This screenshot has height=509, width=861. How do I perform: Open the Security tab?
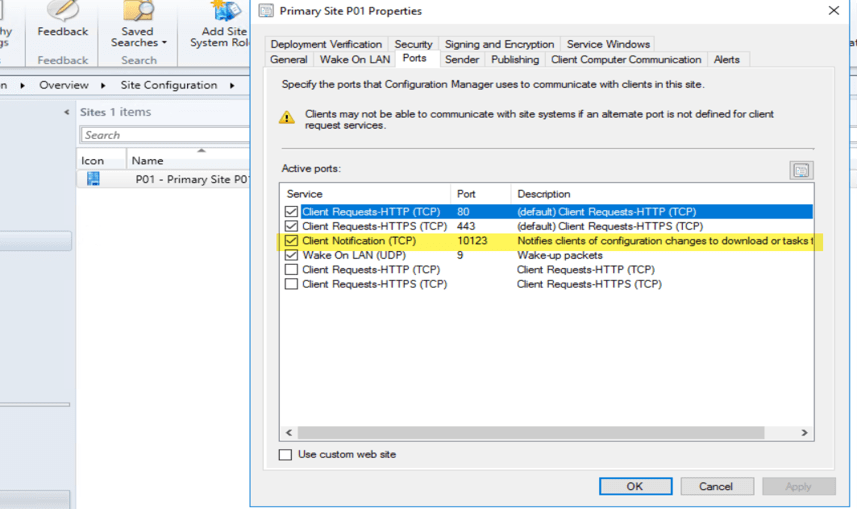pyautogui.click(x=413, y=44)
